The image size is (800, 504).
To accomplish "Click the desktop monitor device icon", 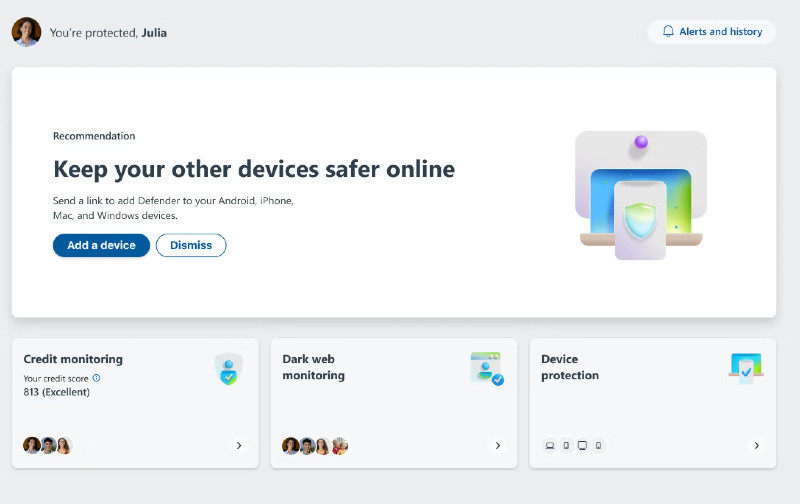I will coord(582,446).
